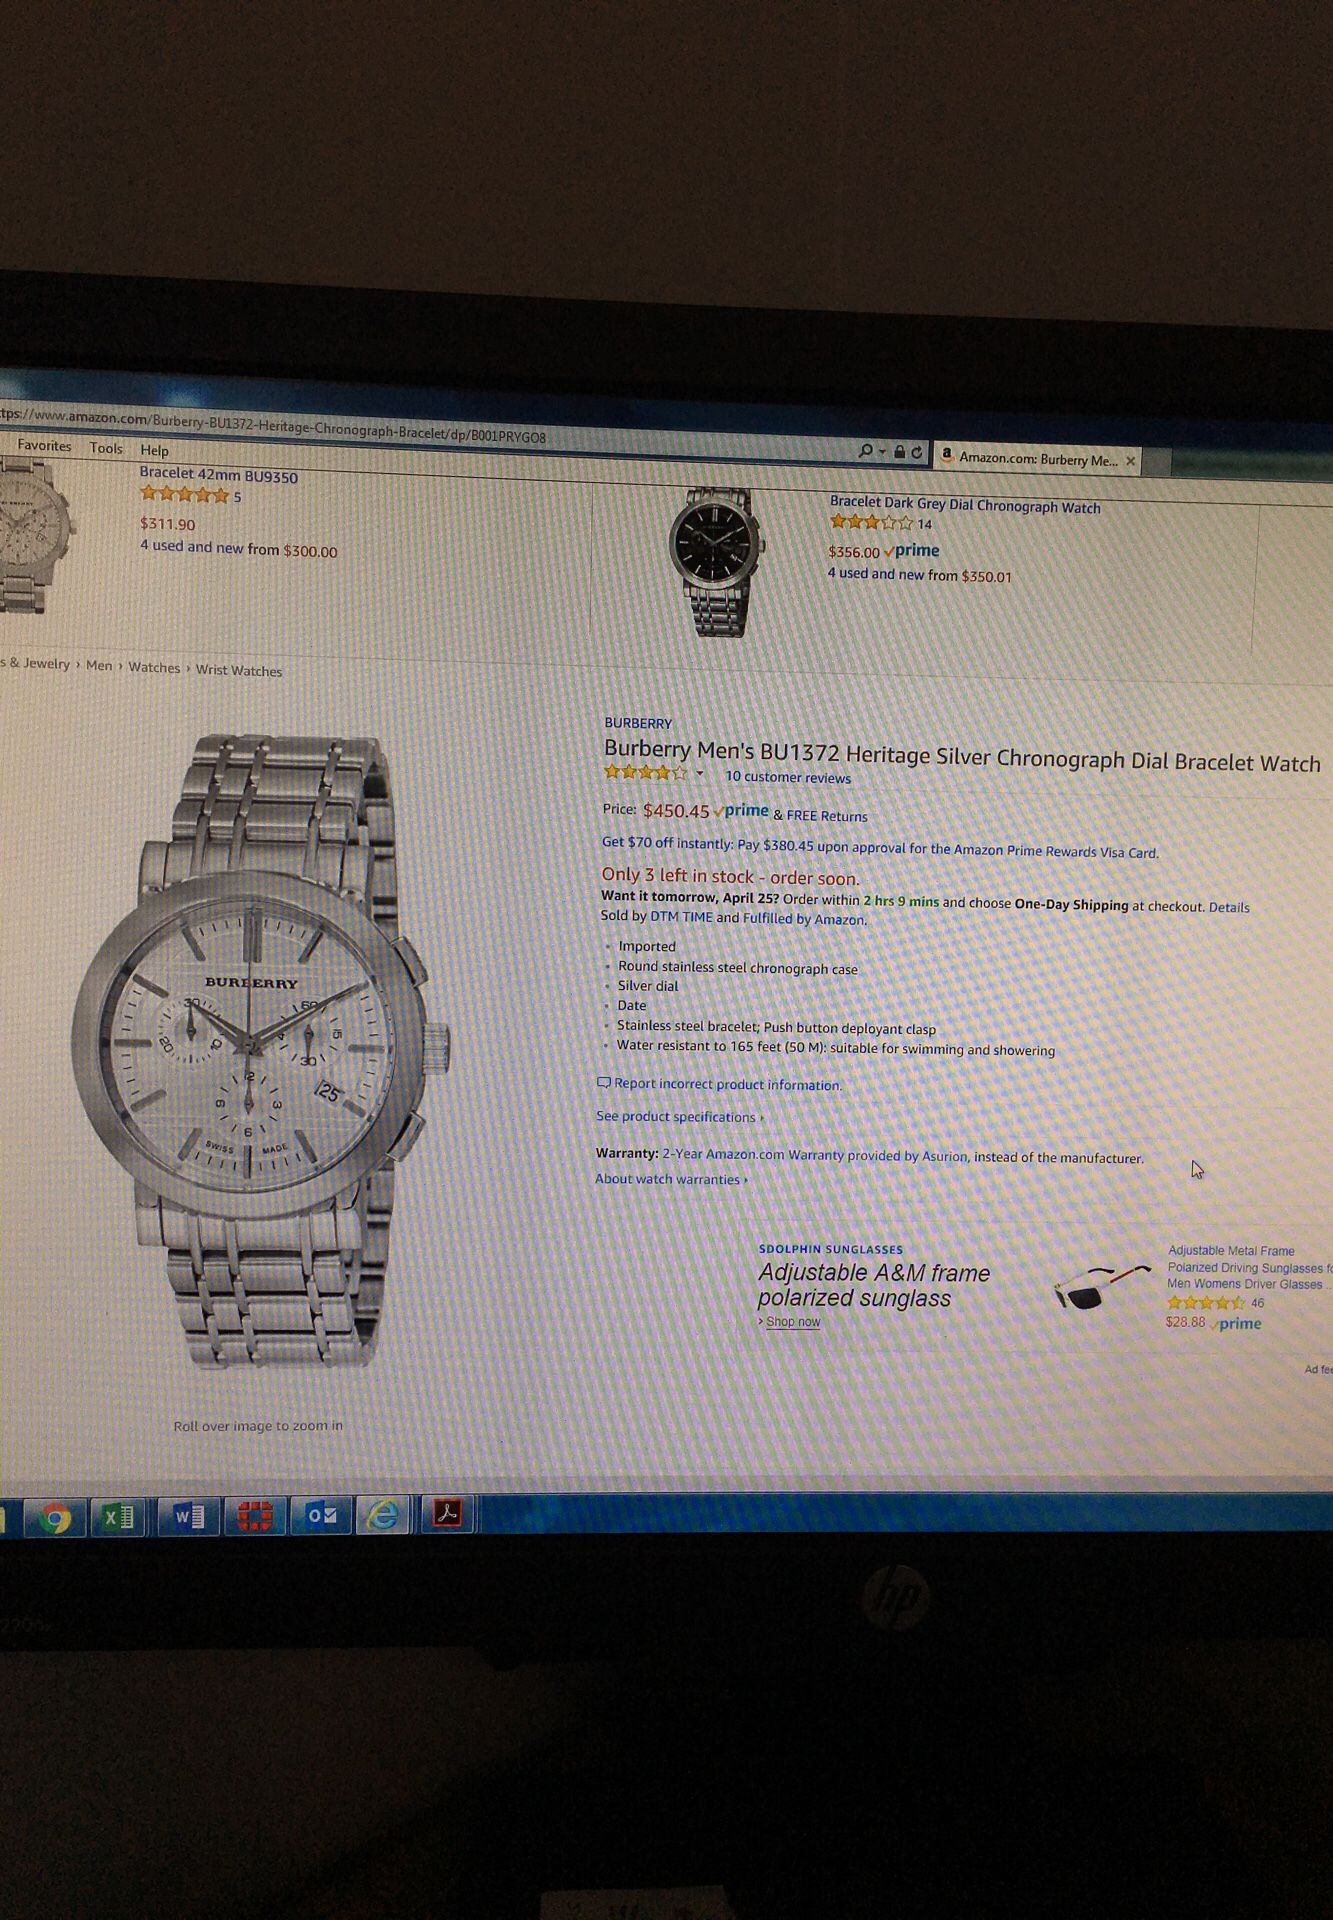Viewport: 1333px width, 1920px height.
Task: Expand See product specifications
Action: tap(679, 1117)
